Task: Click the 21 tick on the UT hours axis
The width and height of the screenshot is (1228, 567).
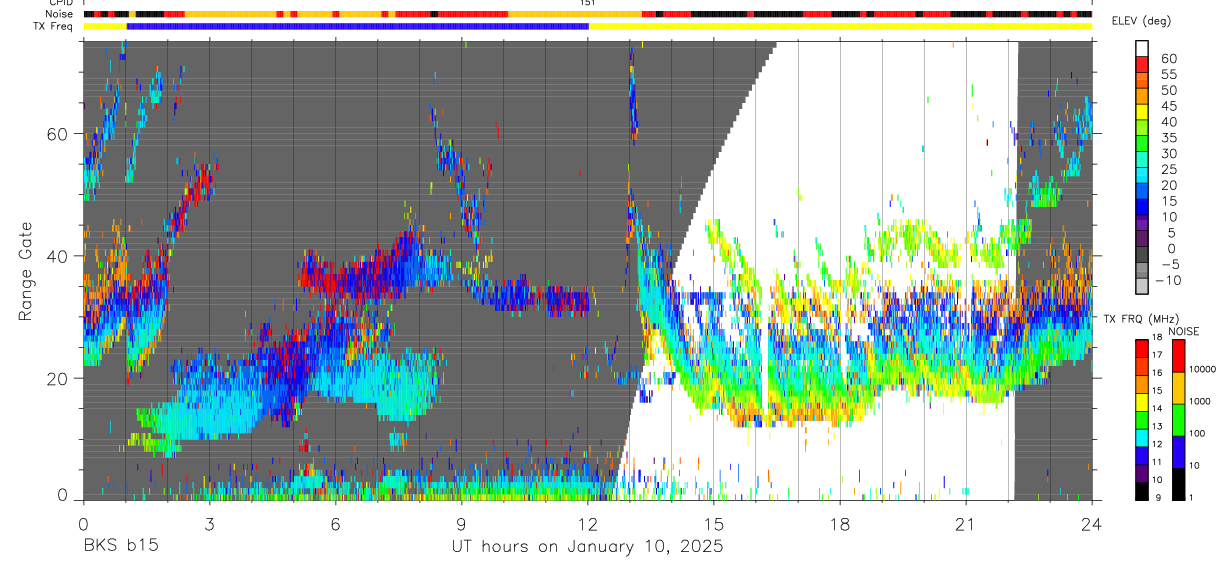Action: [966, 523]
